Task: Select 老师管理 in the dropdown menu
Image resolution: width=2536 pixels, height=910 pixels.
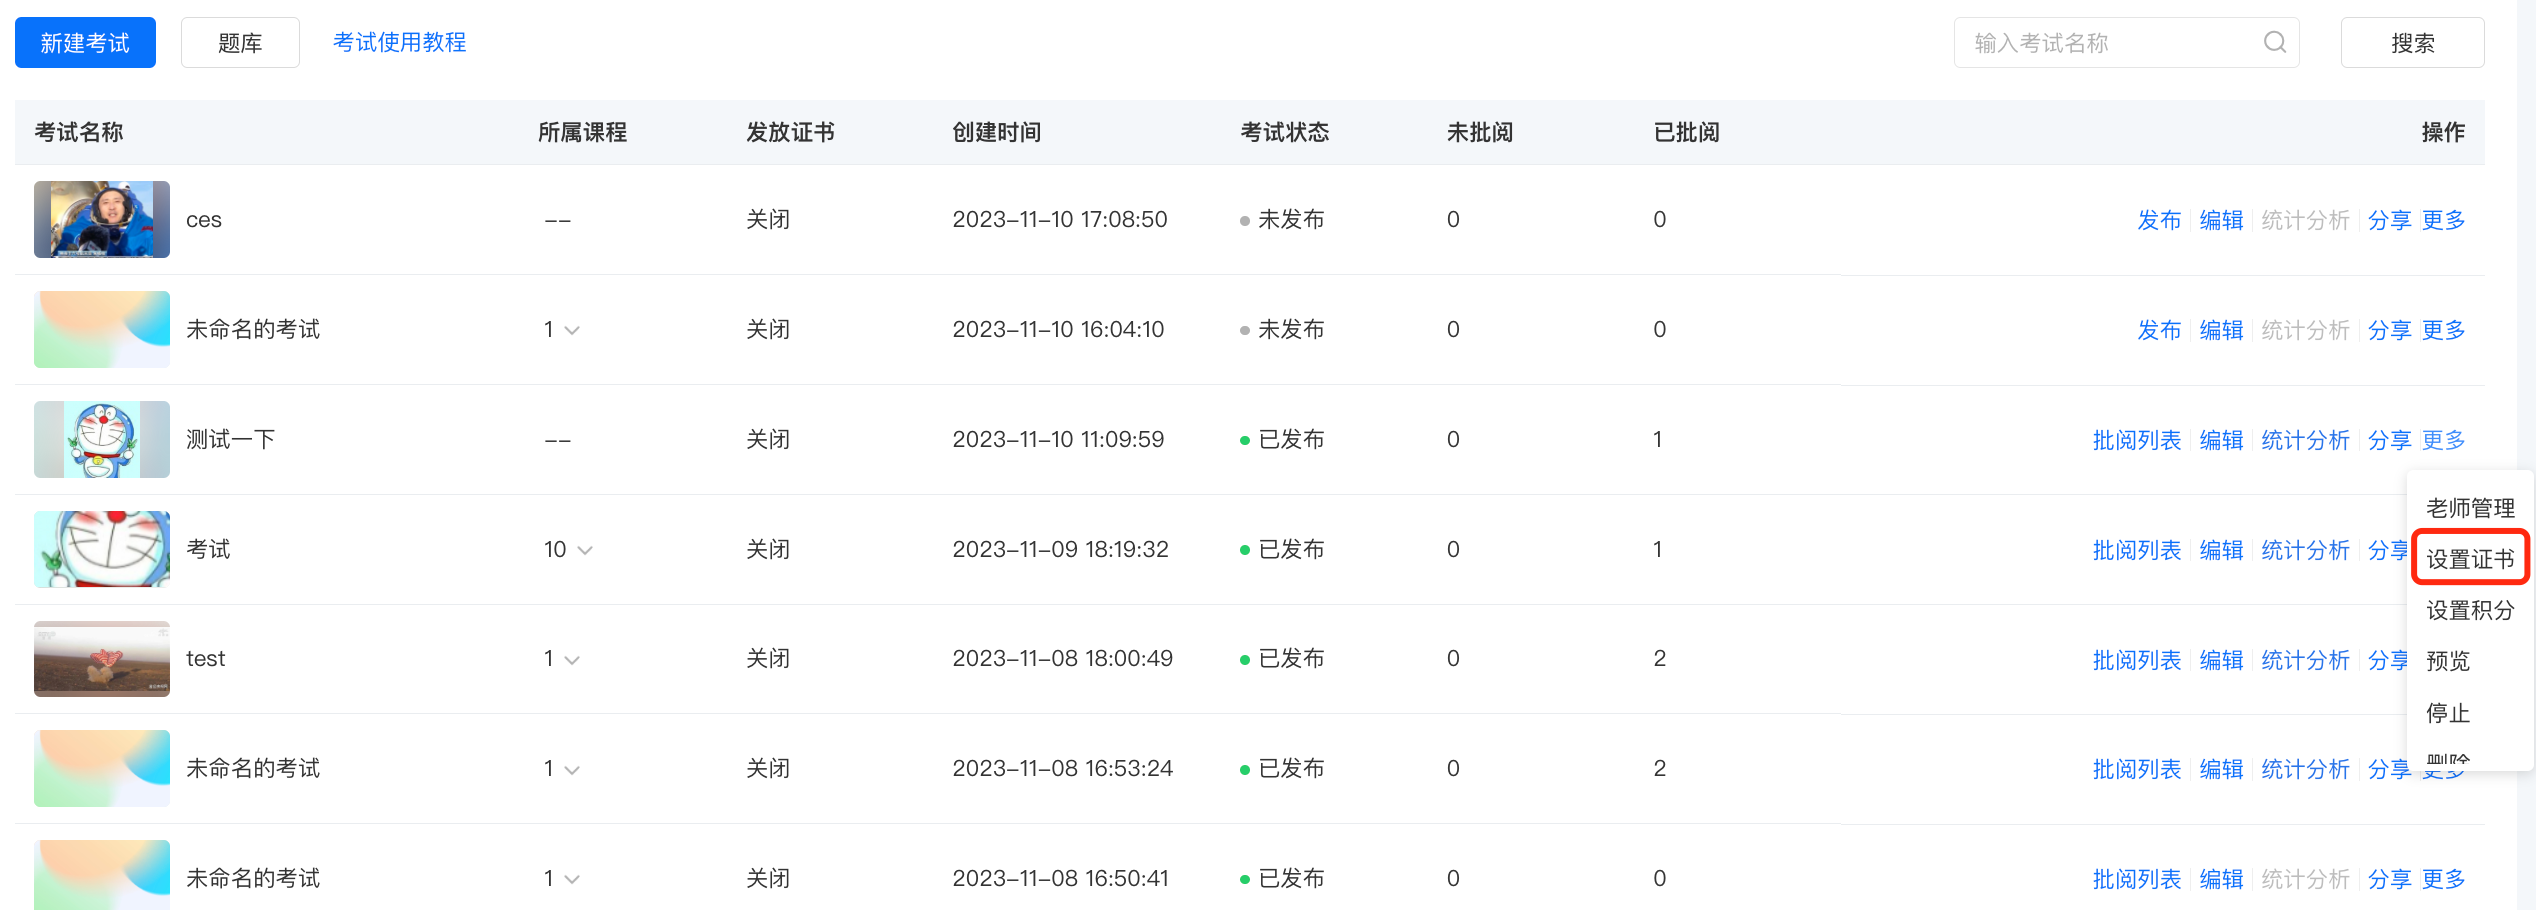Action: click(x=2470, y=508)
